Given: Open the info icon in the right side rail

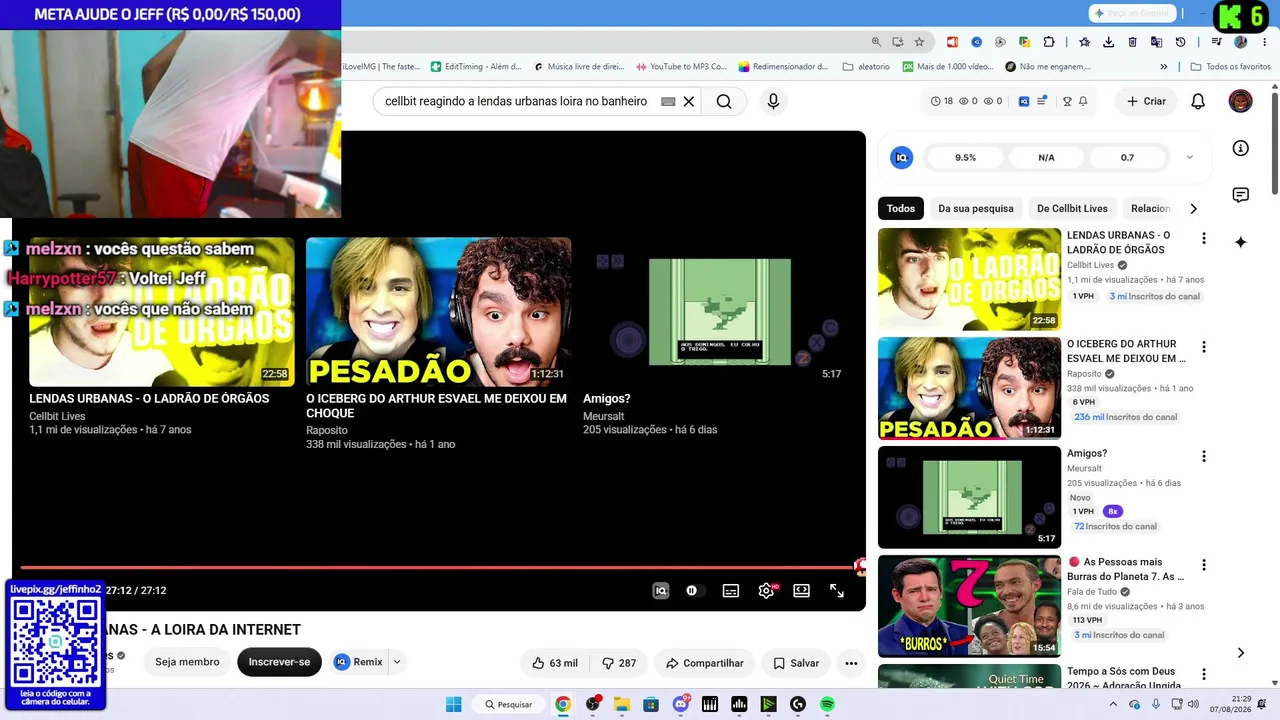Looking at the screenshot, I should coord(1241,148).
